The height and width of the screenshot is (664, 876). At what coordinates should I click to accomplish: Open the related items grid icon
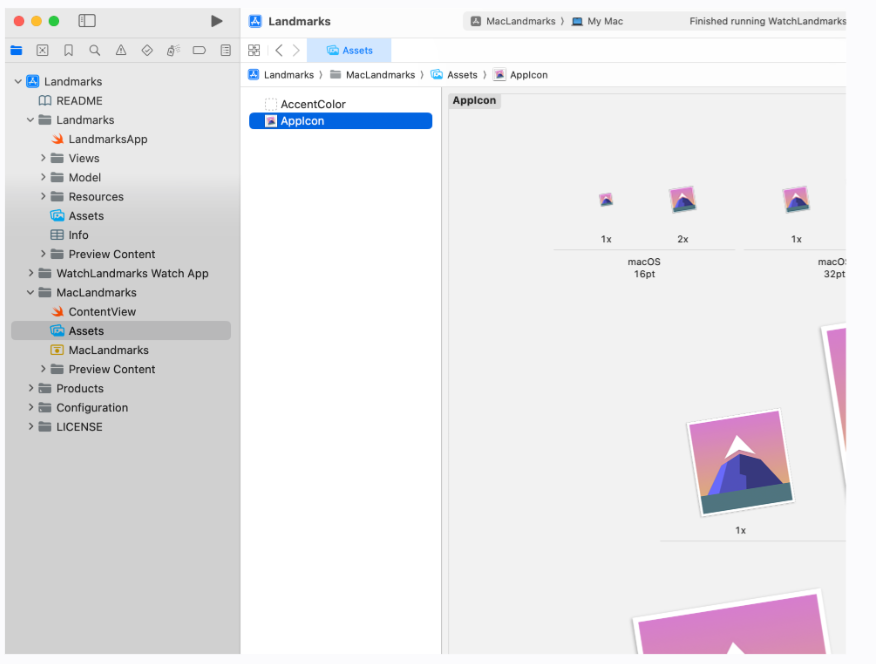point(254,50)
